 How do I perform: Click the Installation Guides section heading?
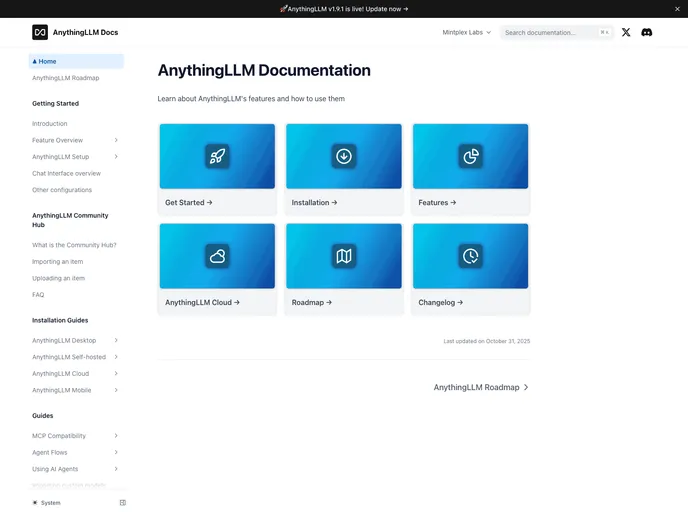click(60, 320)
